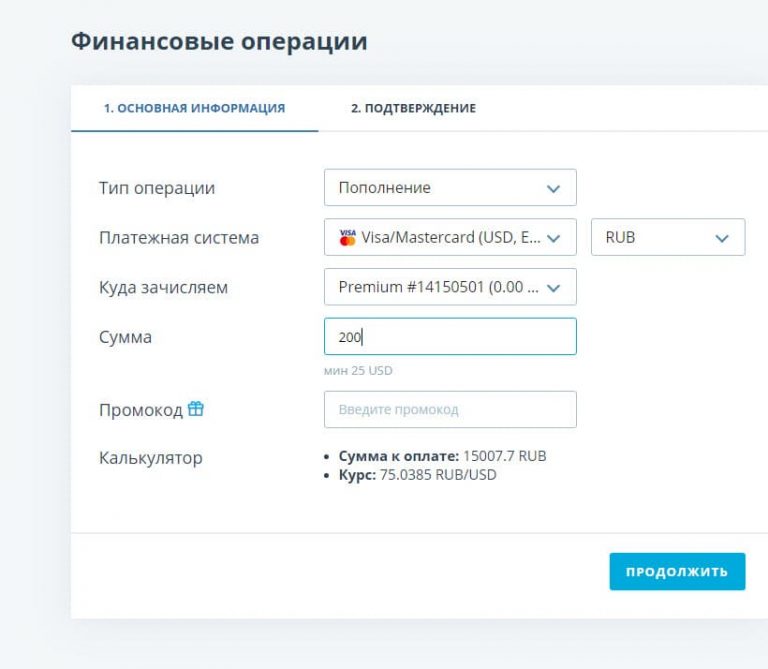Click the Финансовые операции page heading

click(x=219, y=42)
